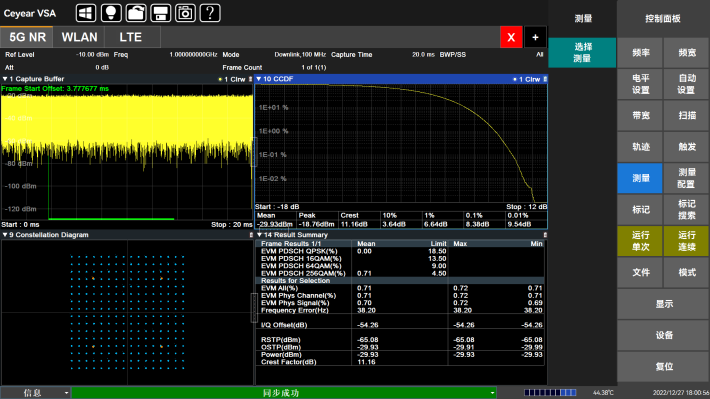Viewport: 710px width, 399px height.
Task: Open 模式 mode button
Action: coord(686,272)
